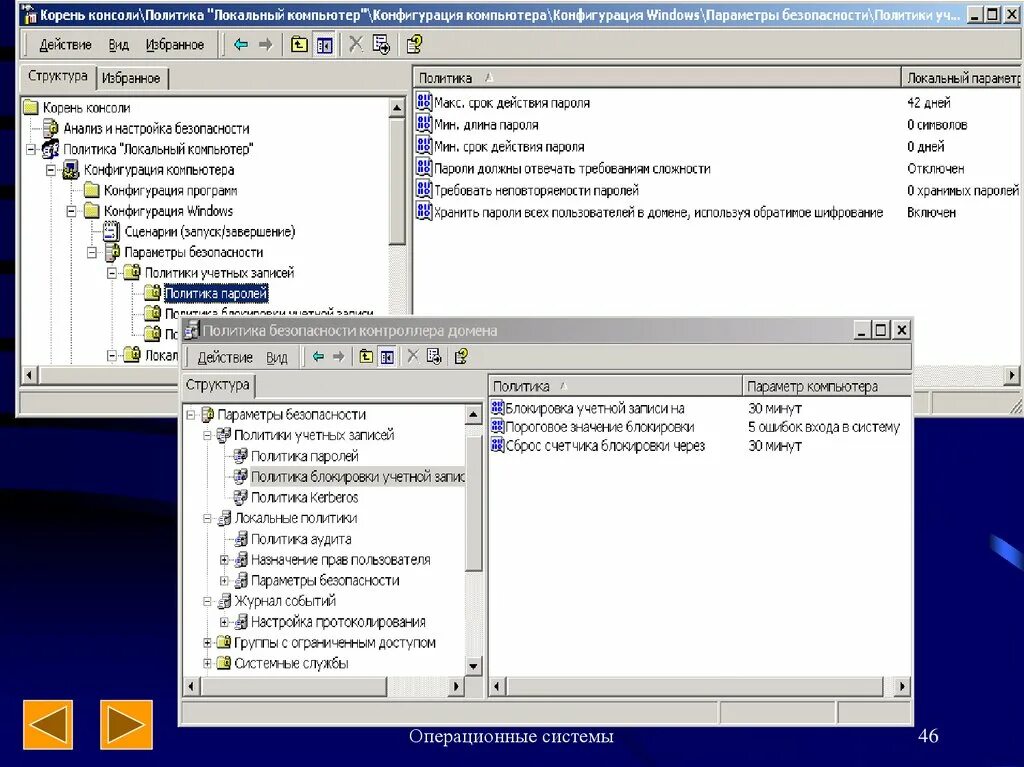Viewport: 1024px width, 767px height.
Task: Click Forward arrow in Console Root toolbar
Action: point(265,44)
